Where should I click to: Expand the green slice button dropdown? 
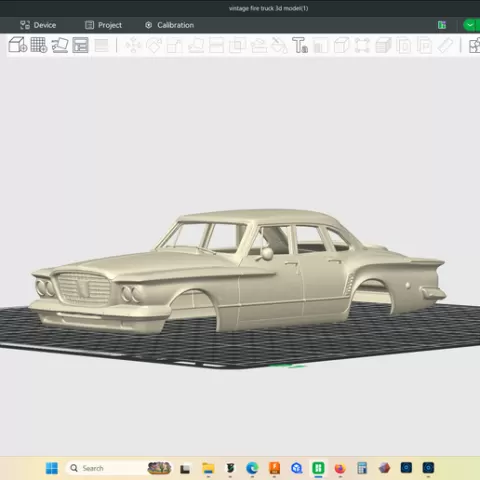470,25
